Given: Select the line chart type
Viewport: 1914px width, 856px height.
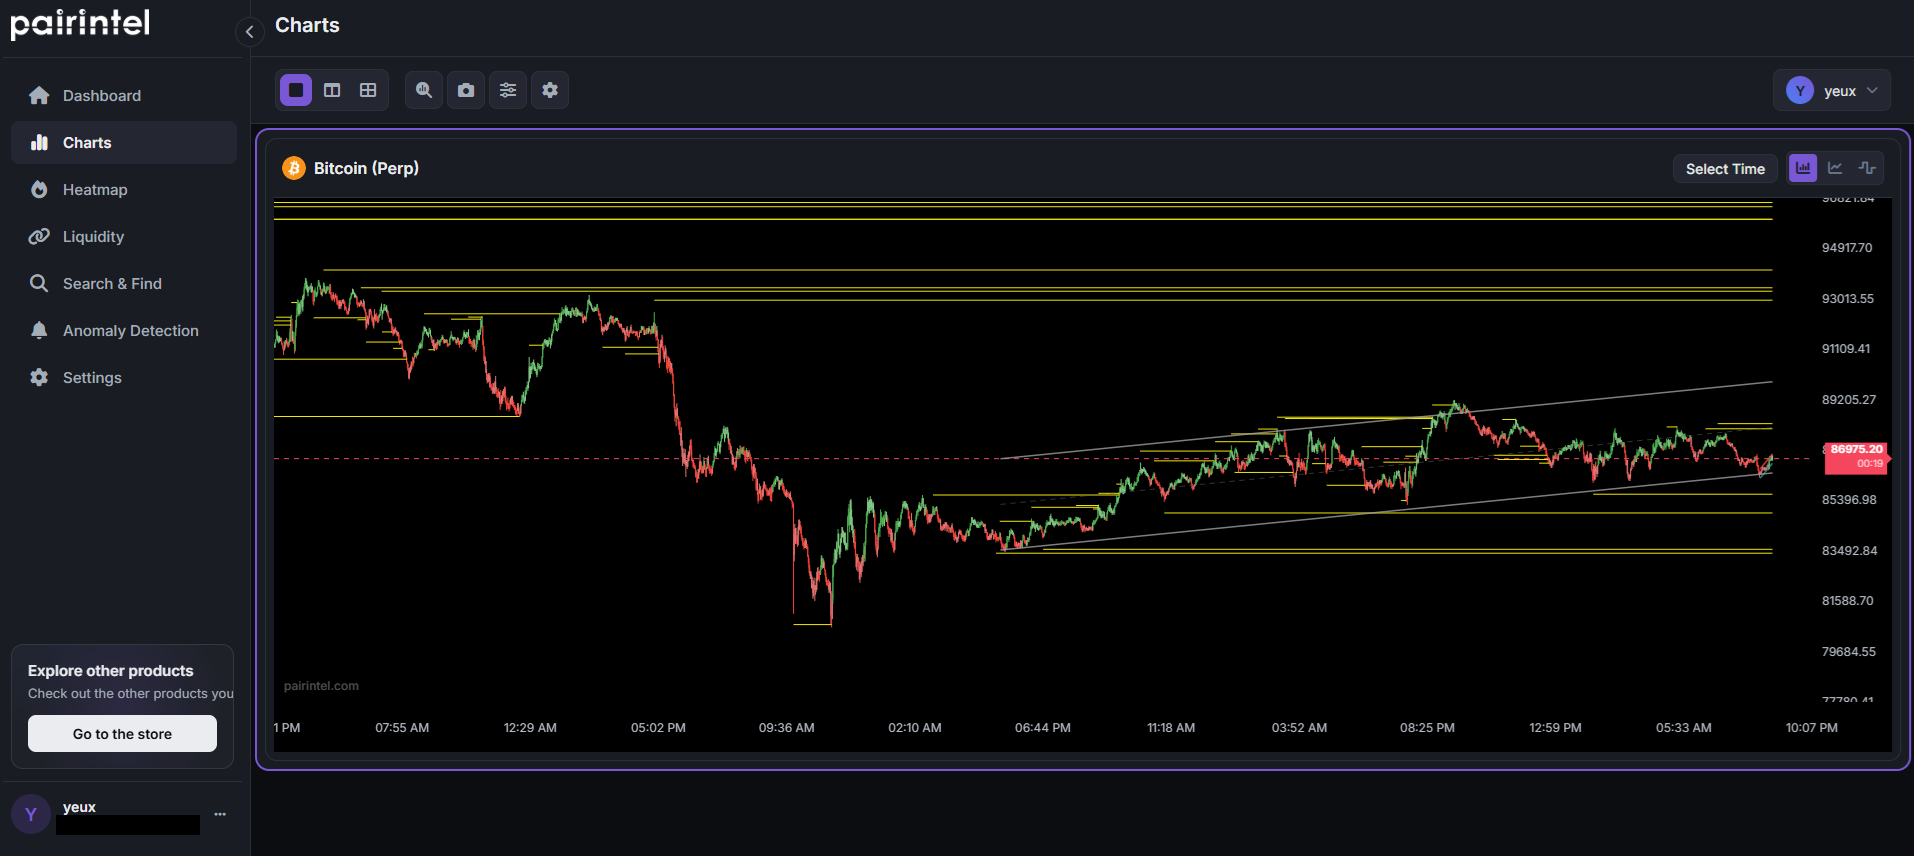Looking at the screenshot, I should coord(1835,168).
